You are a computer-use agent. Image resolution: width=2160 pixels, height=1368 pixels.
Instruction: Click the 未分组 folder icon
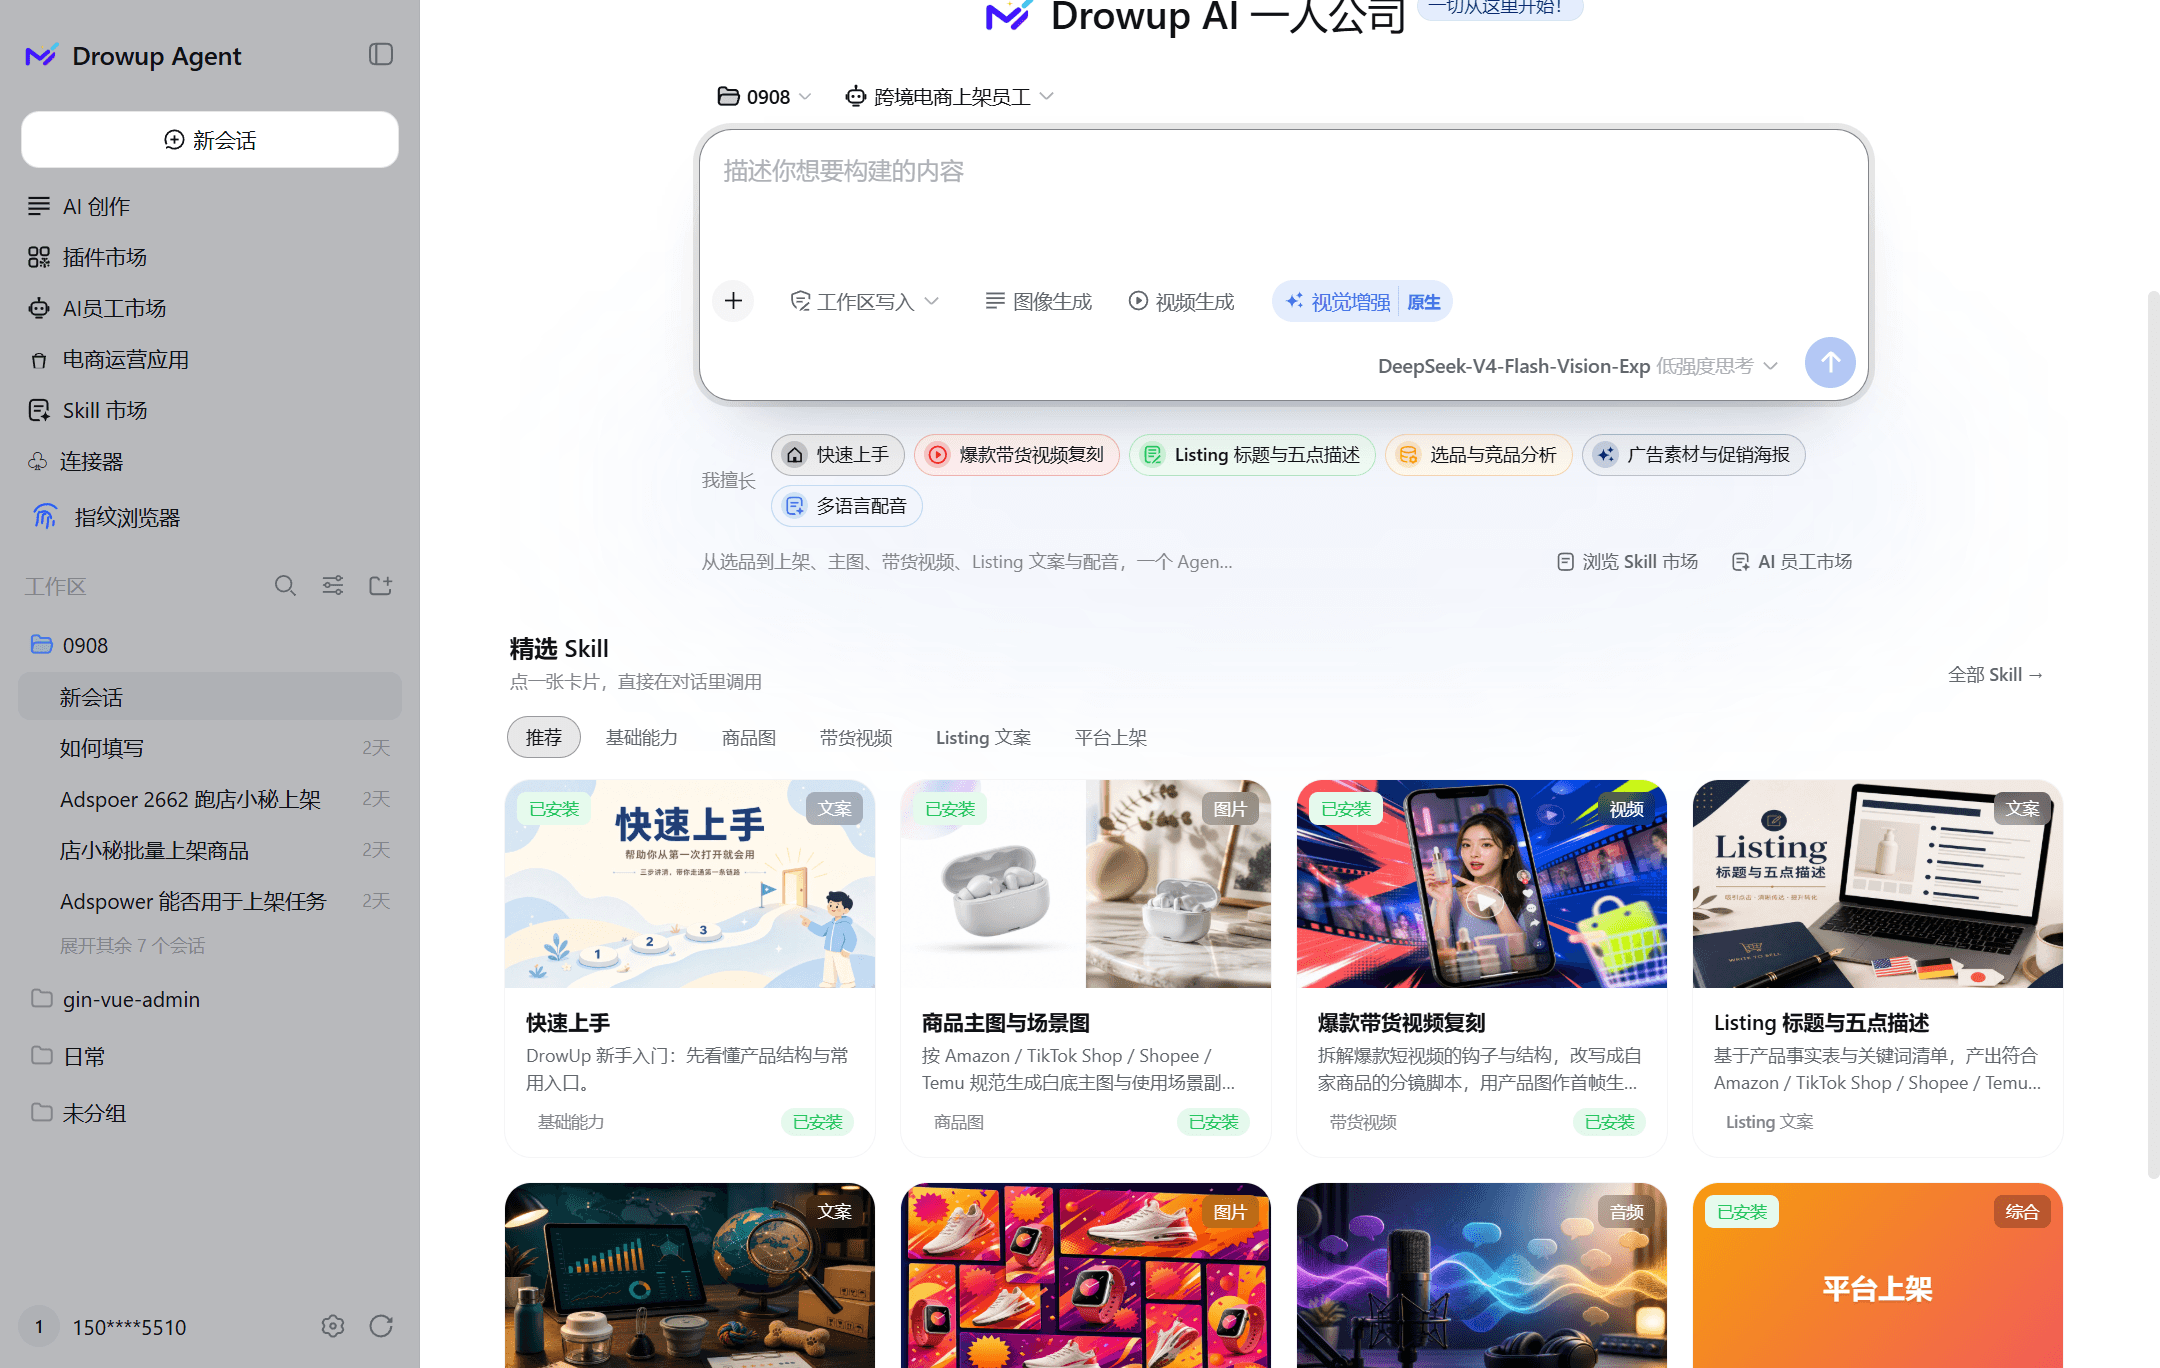pos(41,1112)
